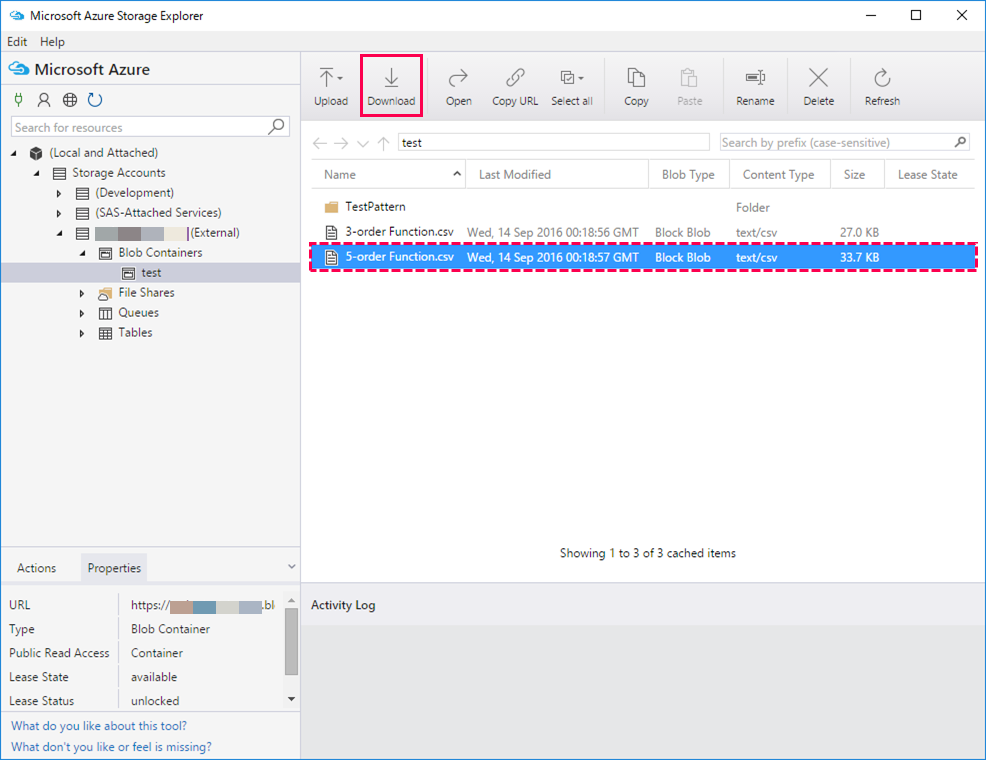Go up one level with up arrow
The width and height of the screenshot is (986, 760).
384,143
